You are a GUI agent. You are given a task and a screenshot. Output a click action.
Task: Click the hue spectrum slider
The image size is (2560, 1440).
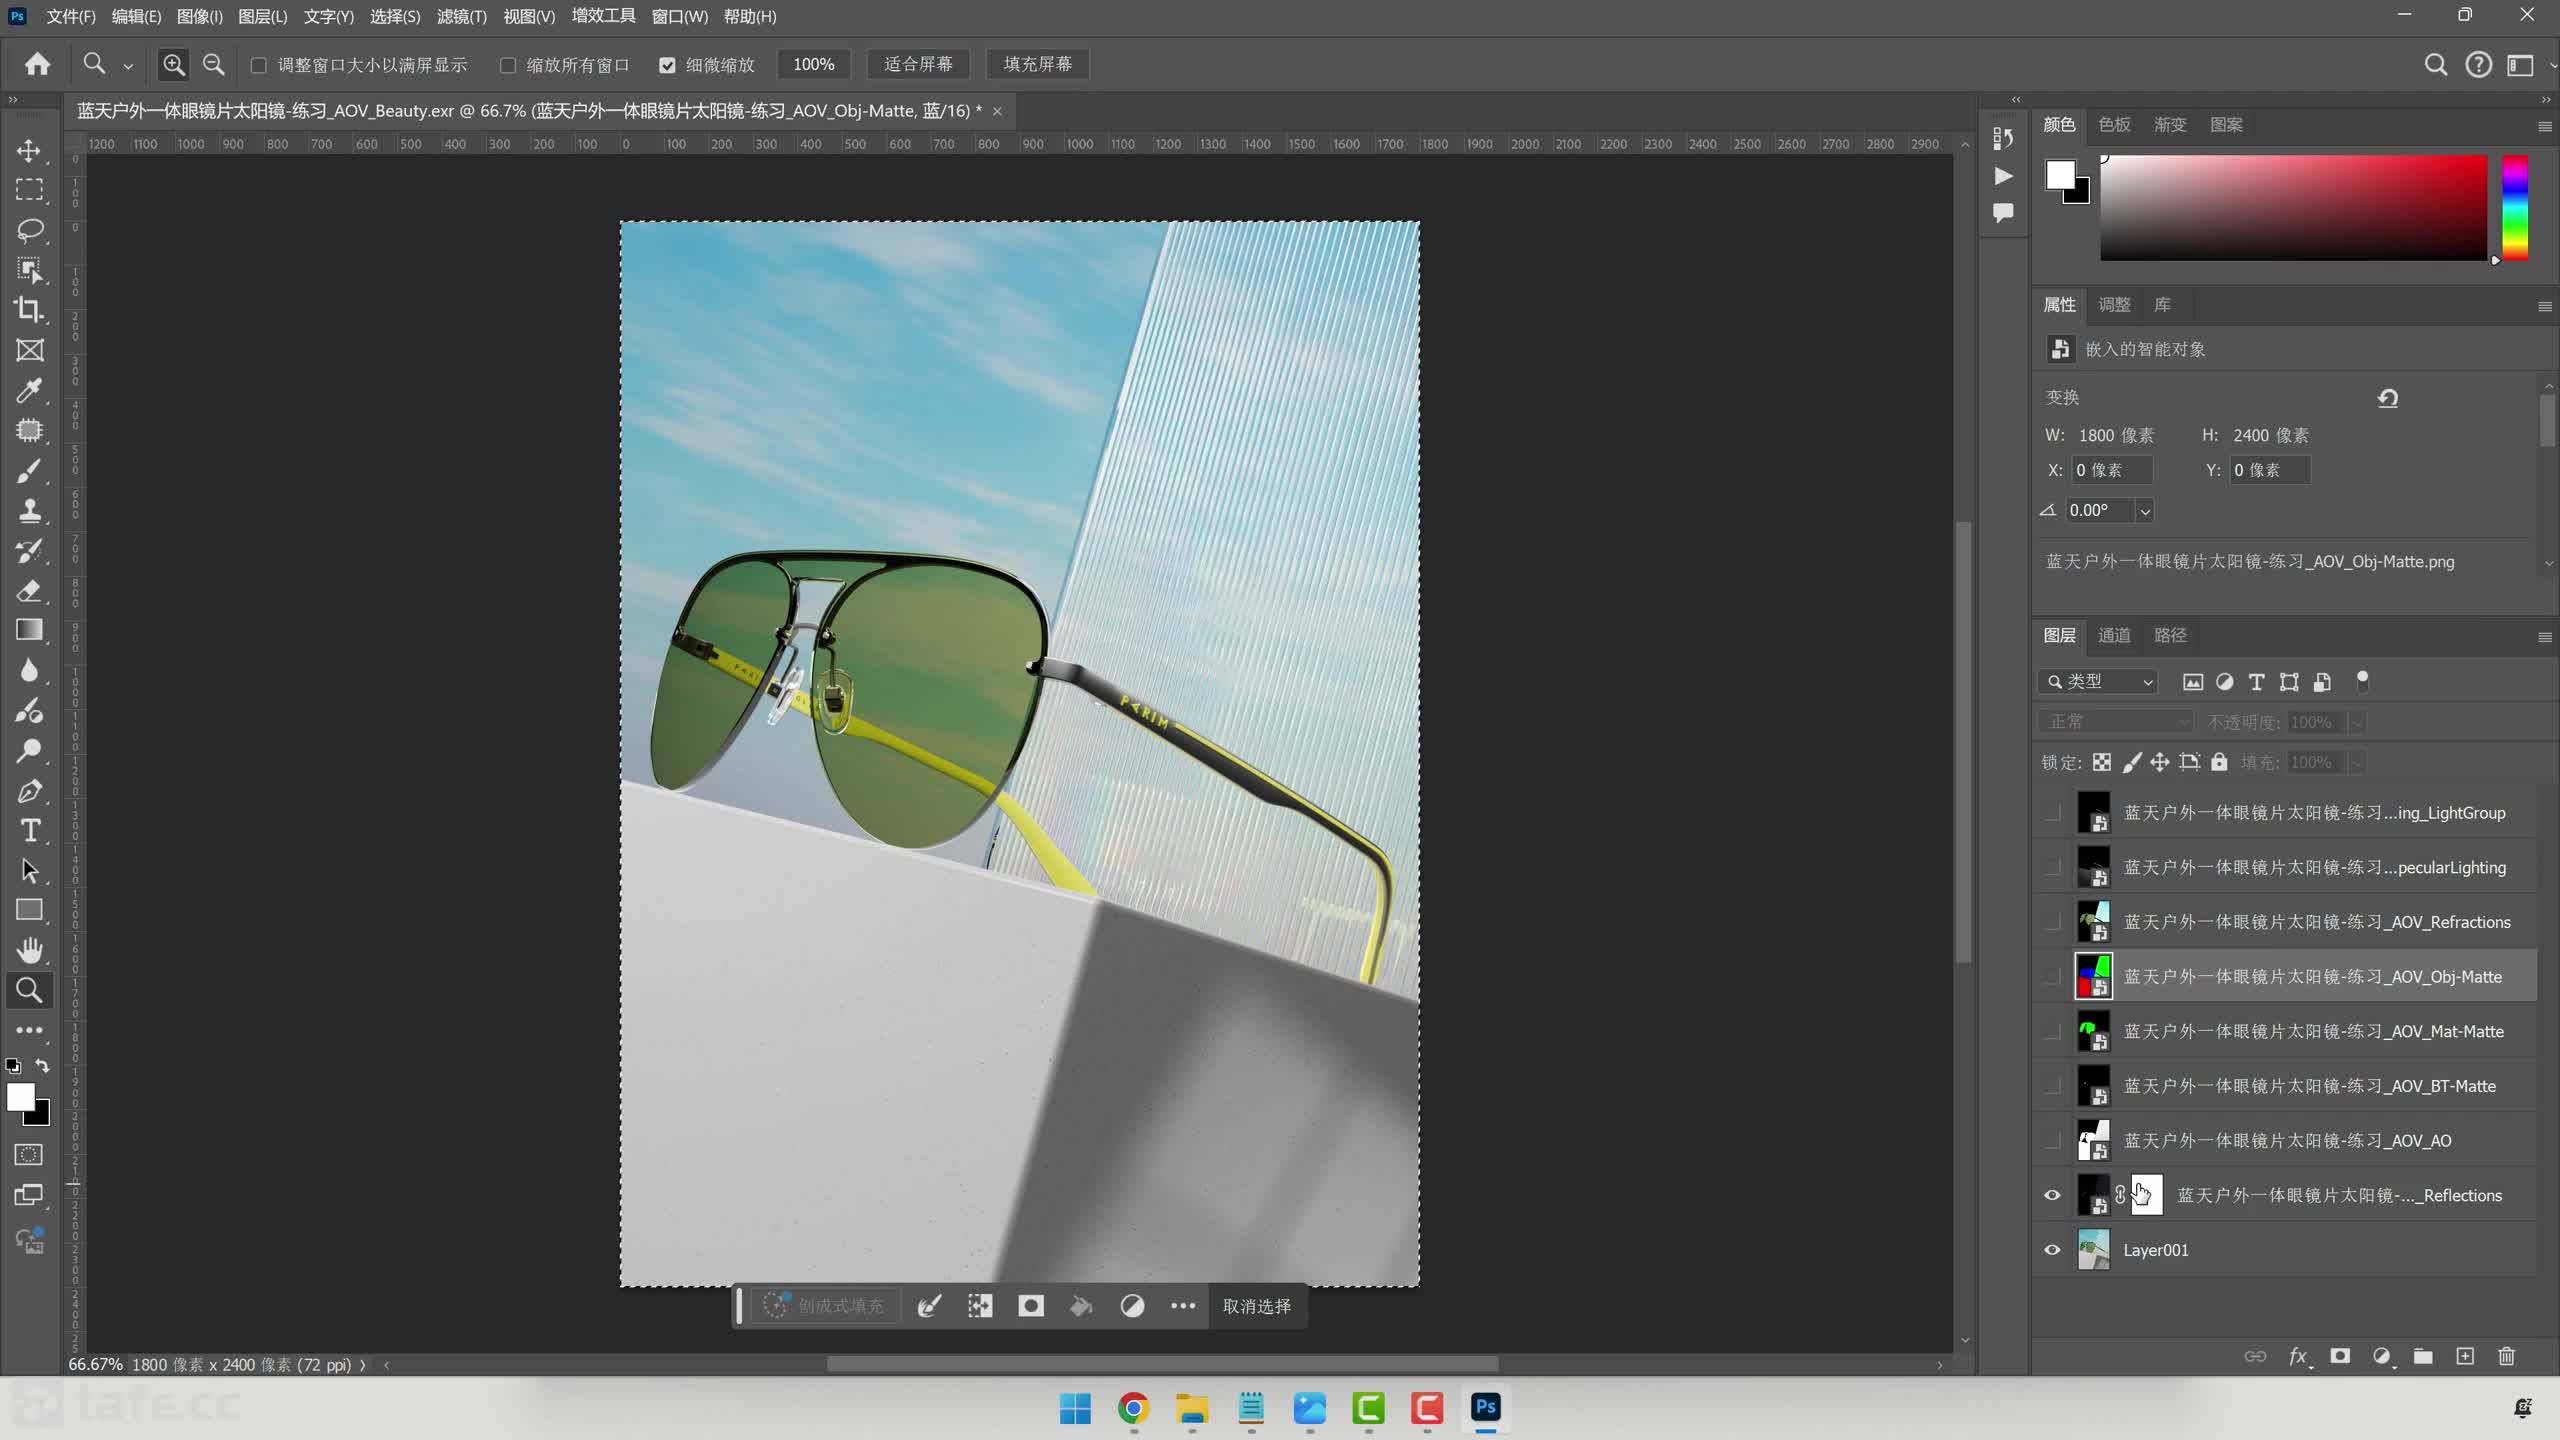pyautogui.click(x=2515, y=207)
